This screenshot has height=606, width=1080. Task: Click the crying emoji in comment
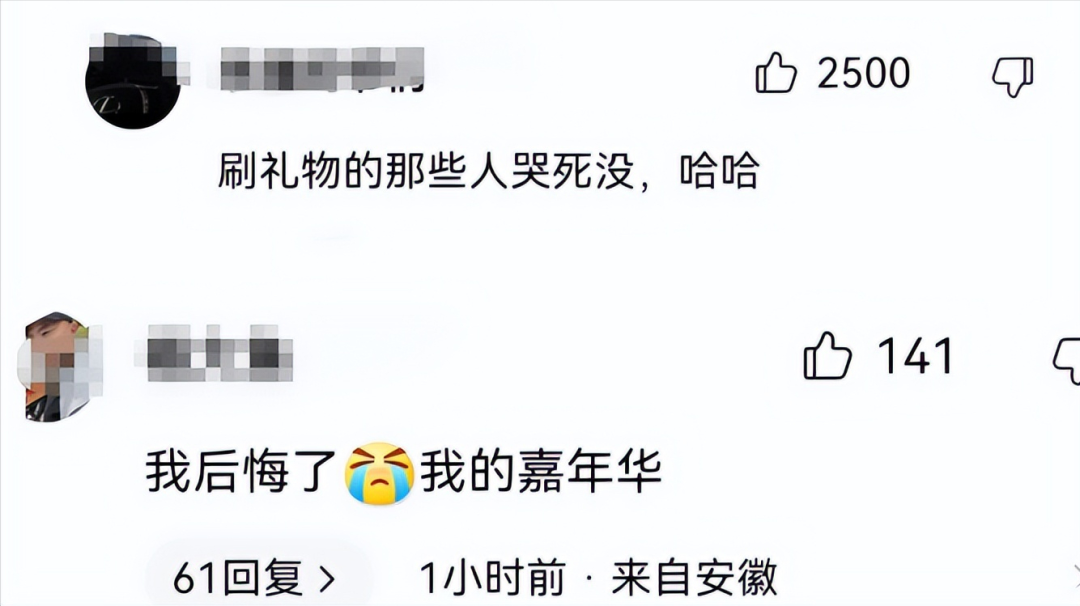pos(379,474)
